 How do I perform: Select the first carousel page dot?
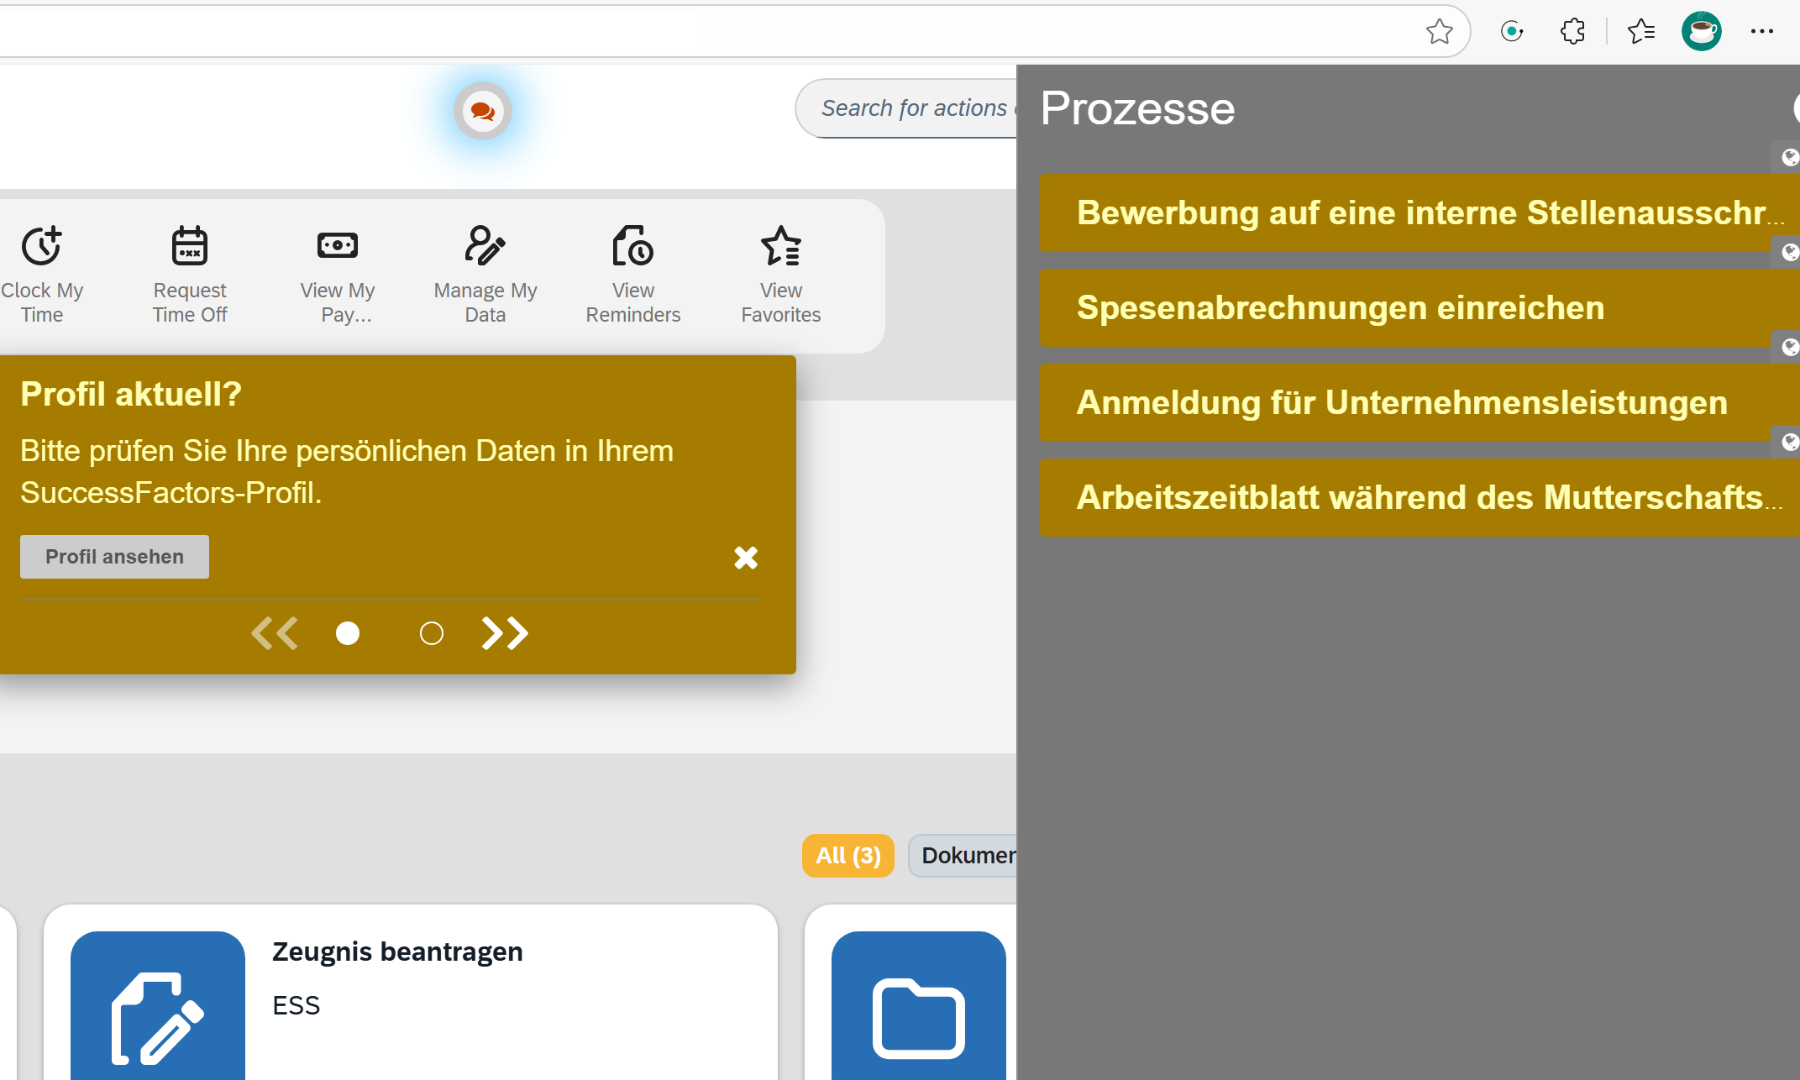tap(347, 633)
